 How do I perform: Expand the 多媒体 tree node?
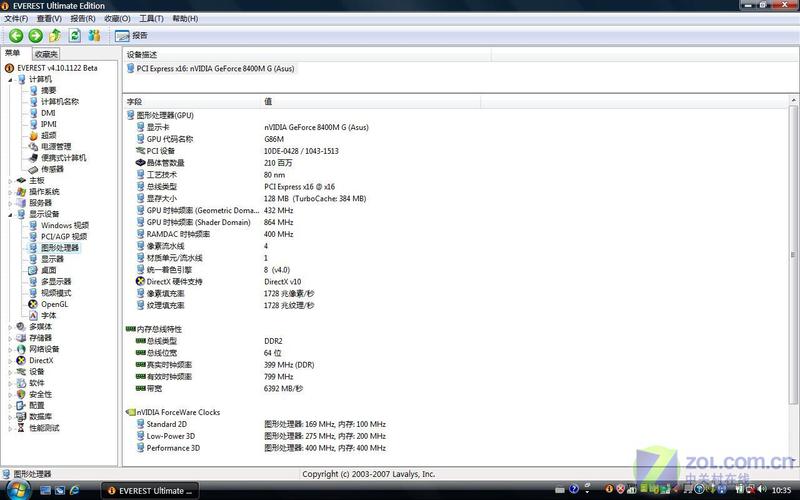coord(10,327)
